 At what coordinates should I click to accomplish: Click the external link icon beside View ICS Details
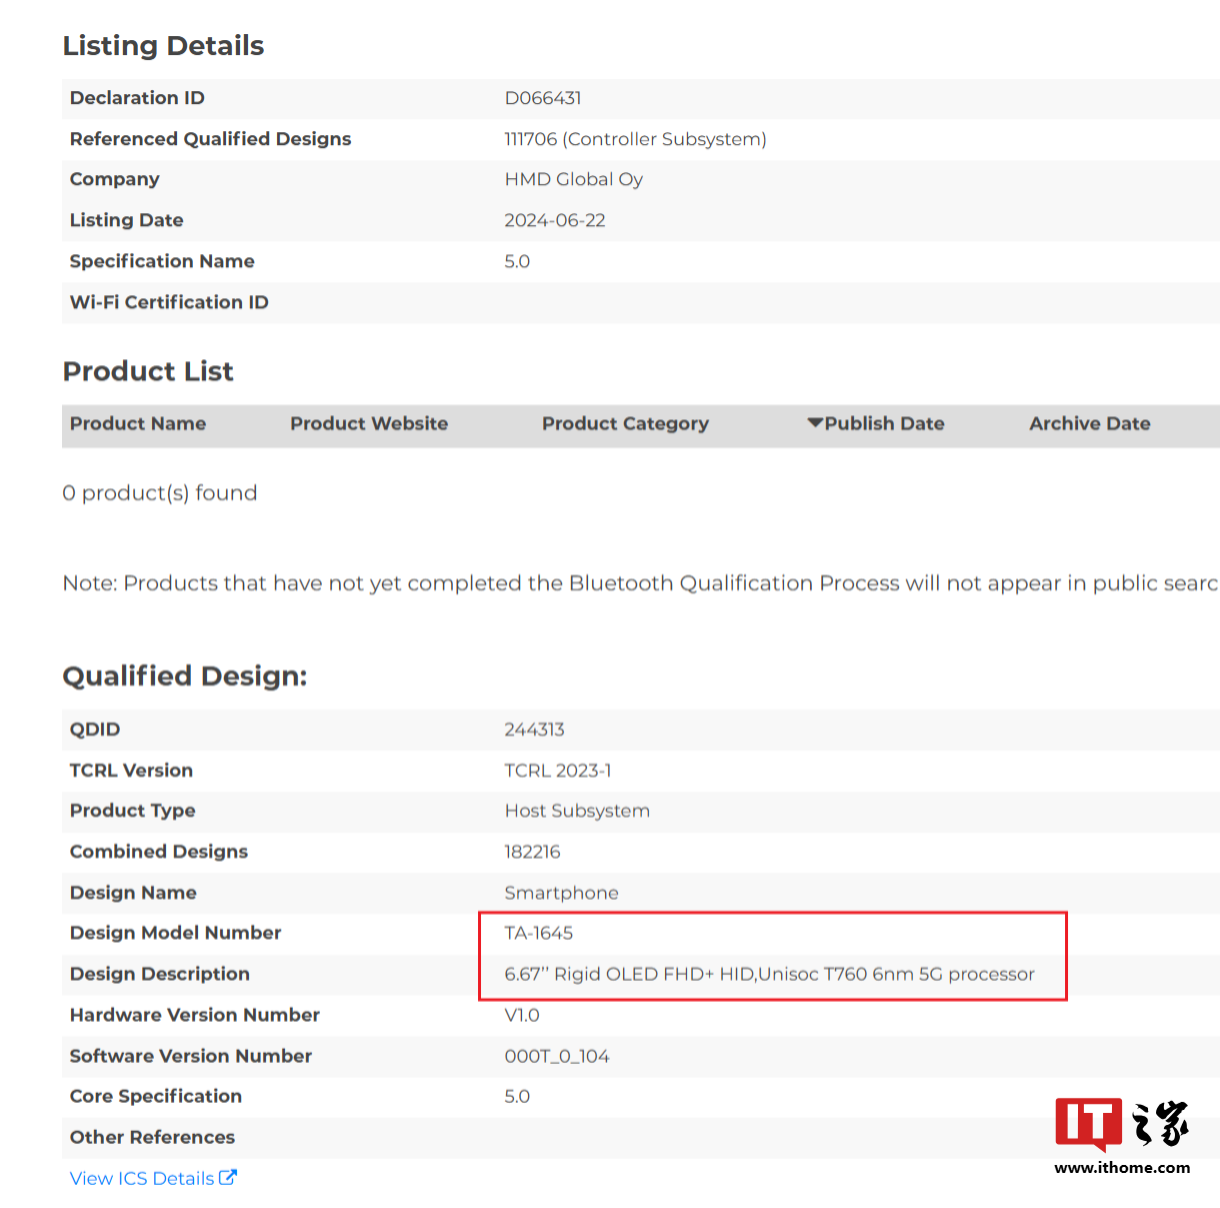click(228, 1177)
